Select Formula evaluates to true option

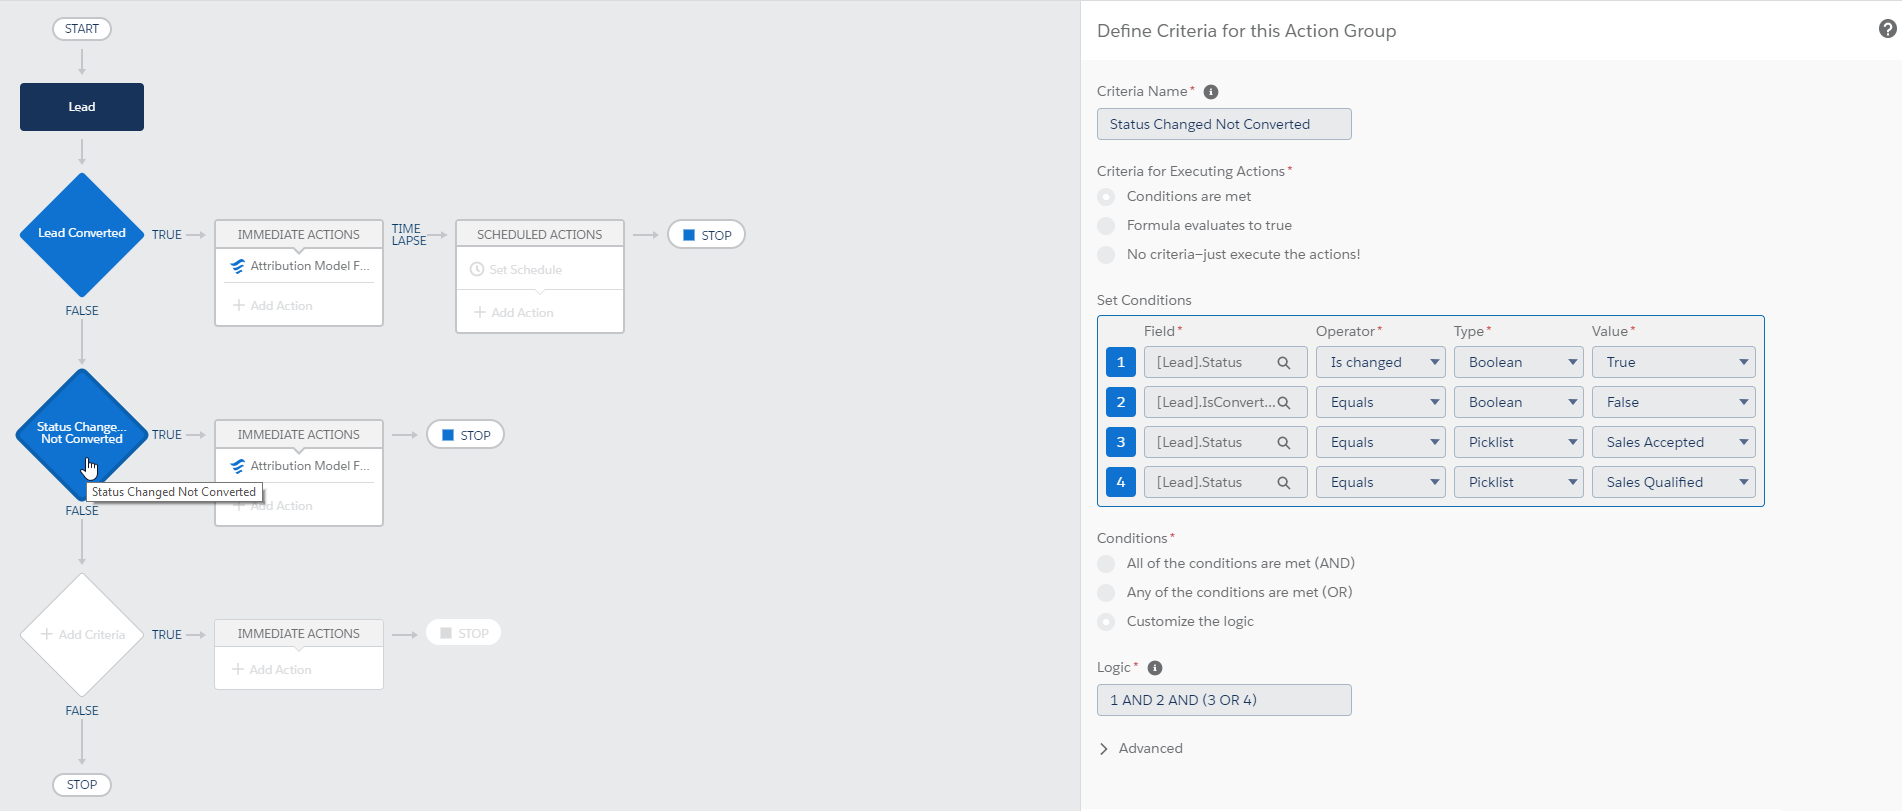(x=1106, y=226)
